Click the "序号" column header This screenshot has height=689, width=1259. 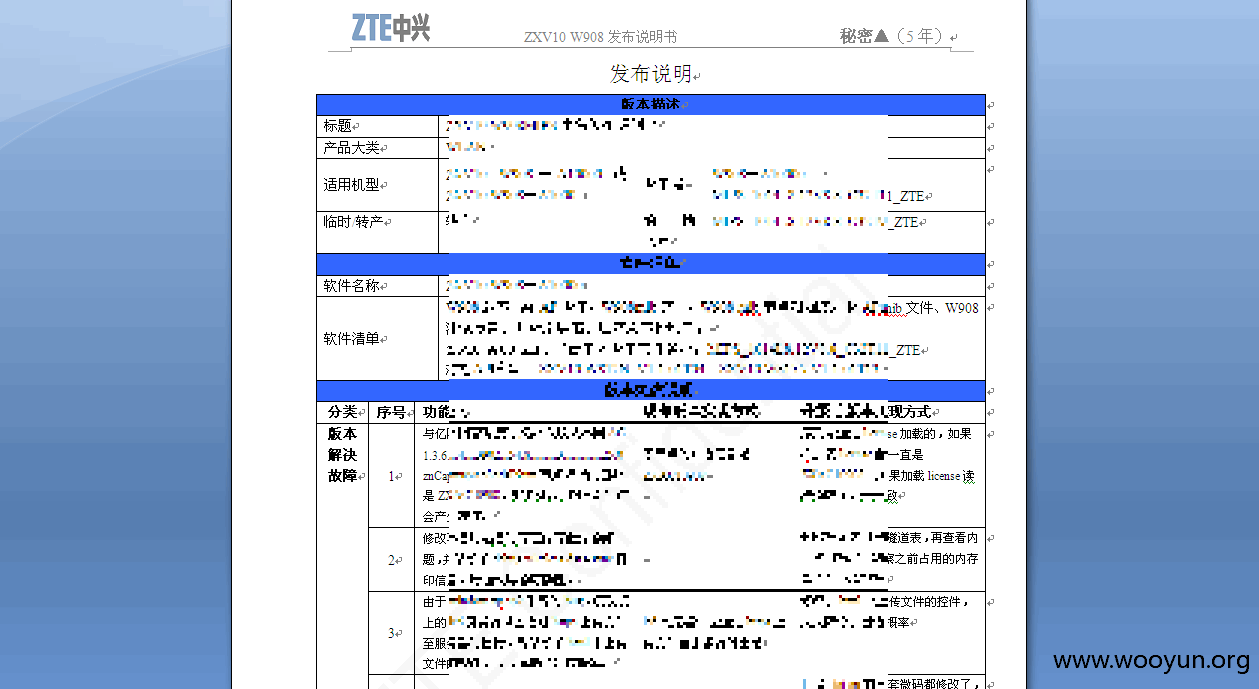(392, 412)
